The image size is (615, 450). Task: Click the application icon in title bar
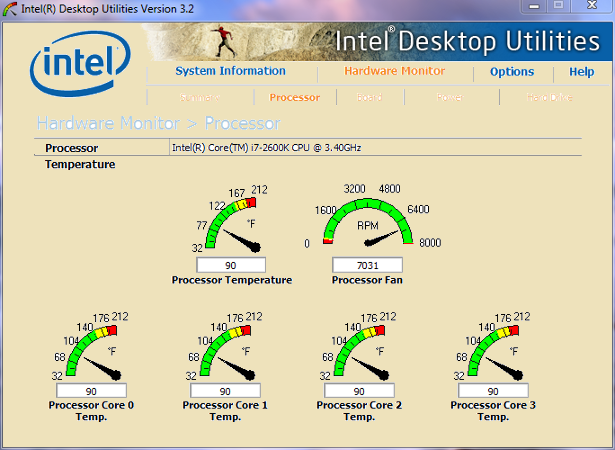[x=9, y=10]
